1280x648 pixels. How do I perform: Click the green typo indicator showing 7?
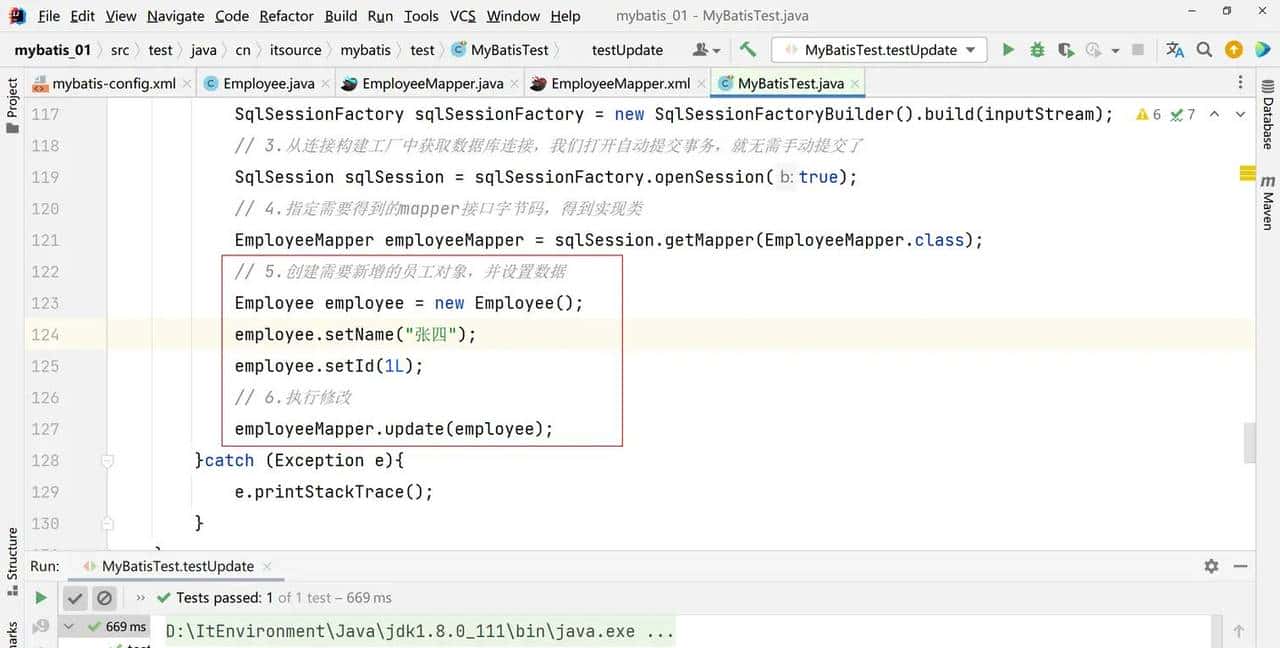click(x=1183, y=114)
